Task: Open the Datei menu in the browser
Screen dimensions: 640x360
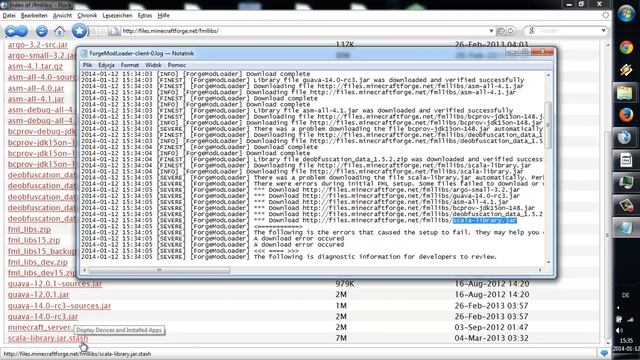Action: 9,15
